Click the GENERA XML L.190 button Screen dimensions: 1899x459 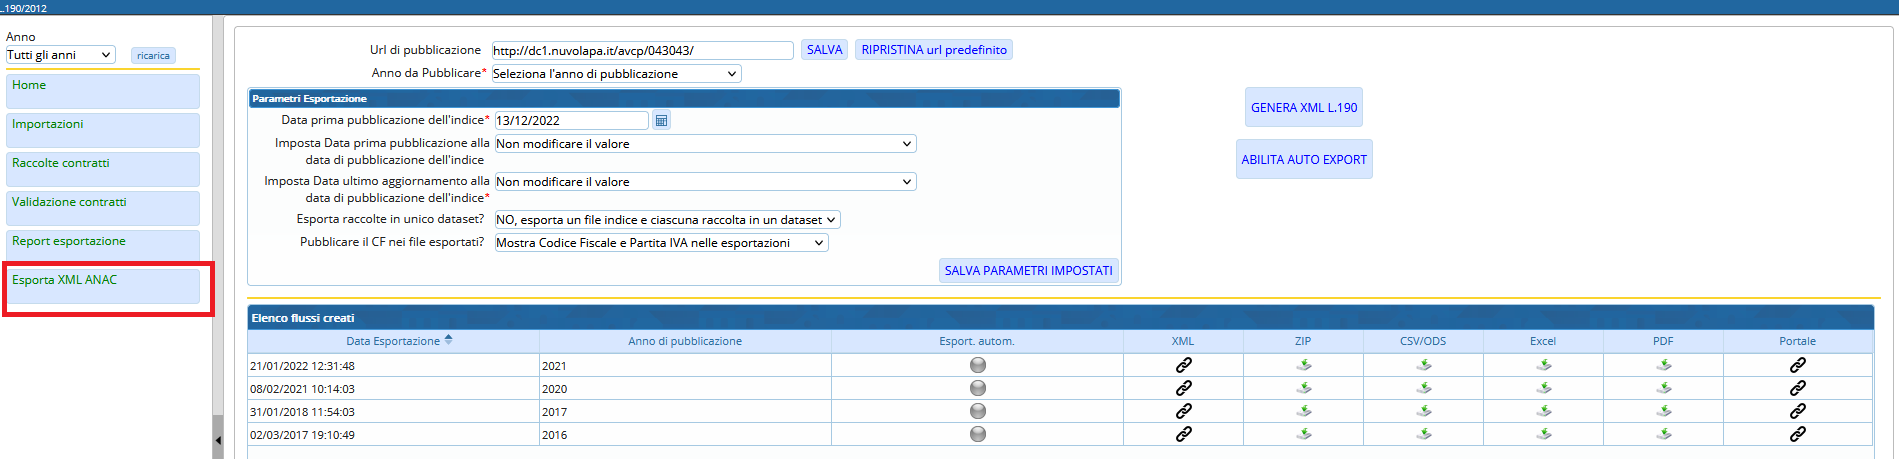(x=1304, y=107)
